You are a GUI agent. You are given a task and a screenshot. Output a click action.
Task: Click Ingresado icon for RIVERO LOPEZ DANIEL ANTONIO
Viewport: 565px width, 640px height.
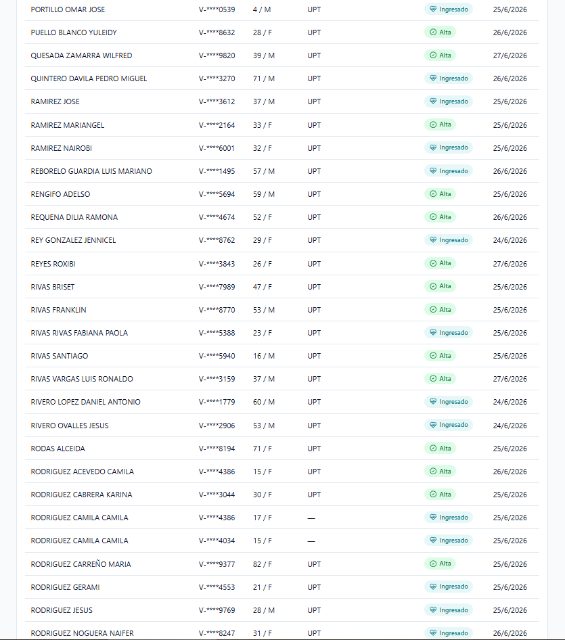pos(433,402)
